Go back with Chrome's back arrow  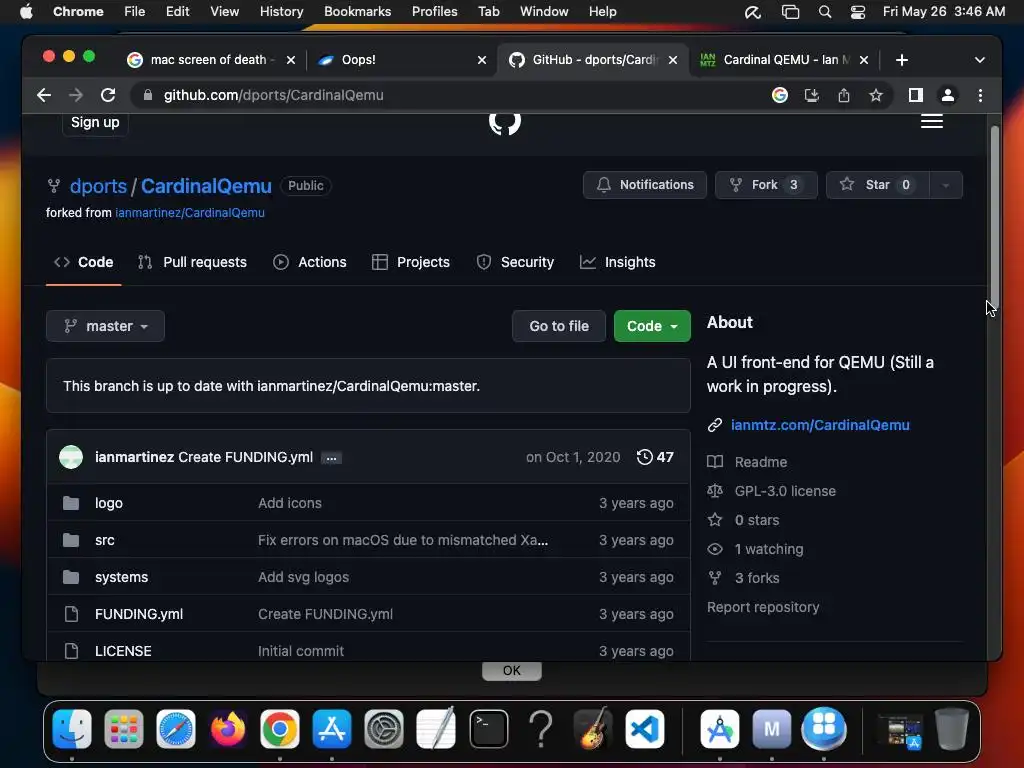pos(44,95)
